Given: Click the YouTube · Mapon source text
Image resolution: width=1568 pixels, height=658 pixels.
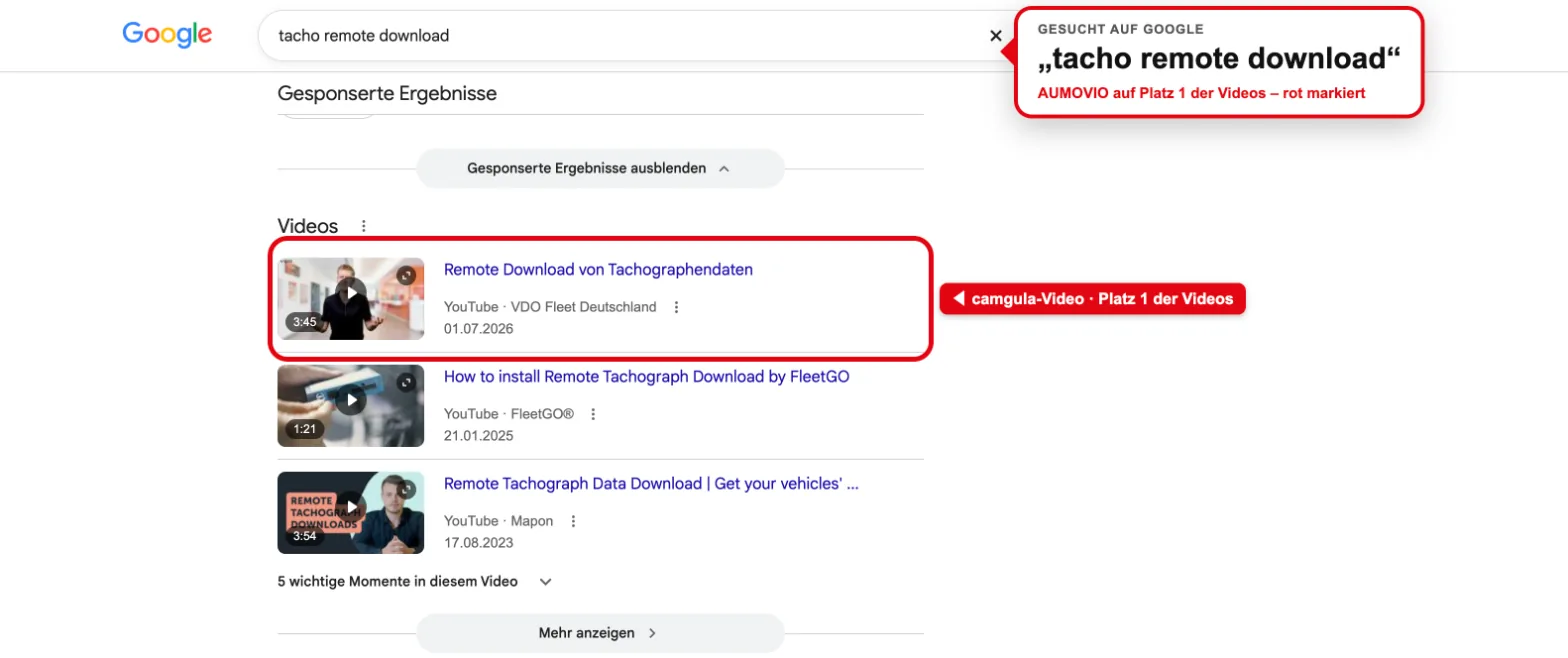Looking at the screenshot, I should [x=498, y=521].
